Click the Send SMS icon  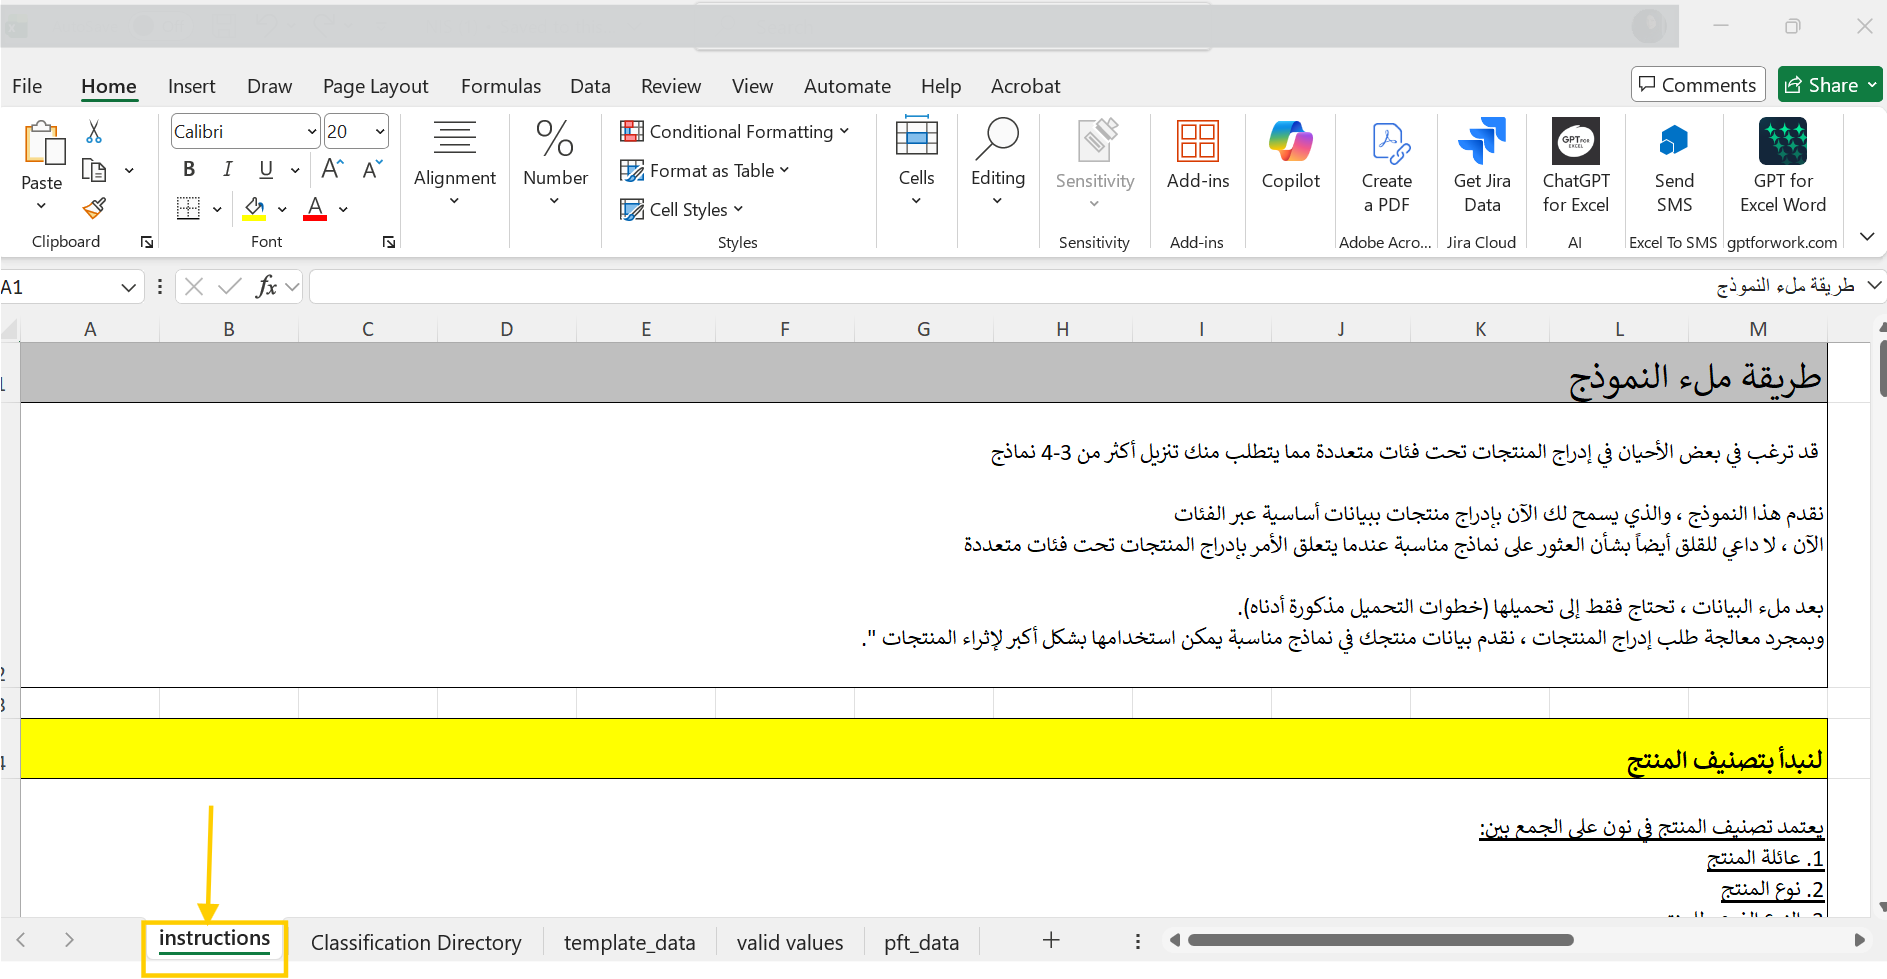[x=1673, y=167]
